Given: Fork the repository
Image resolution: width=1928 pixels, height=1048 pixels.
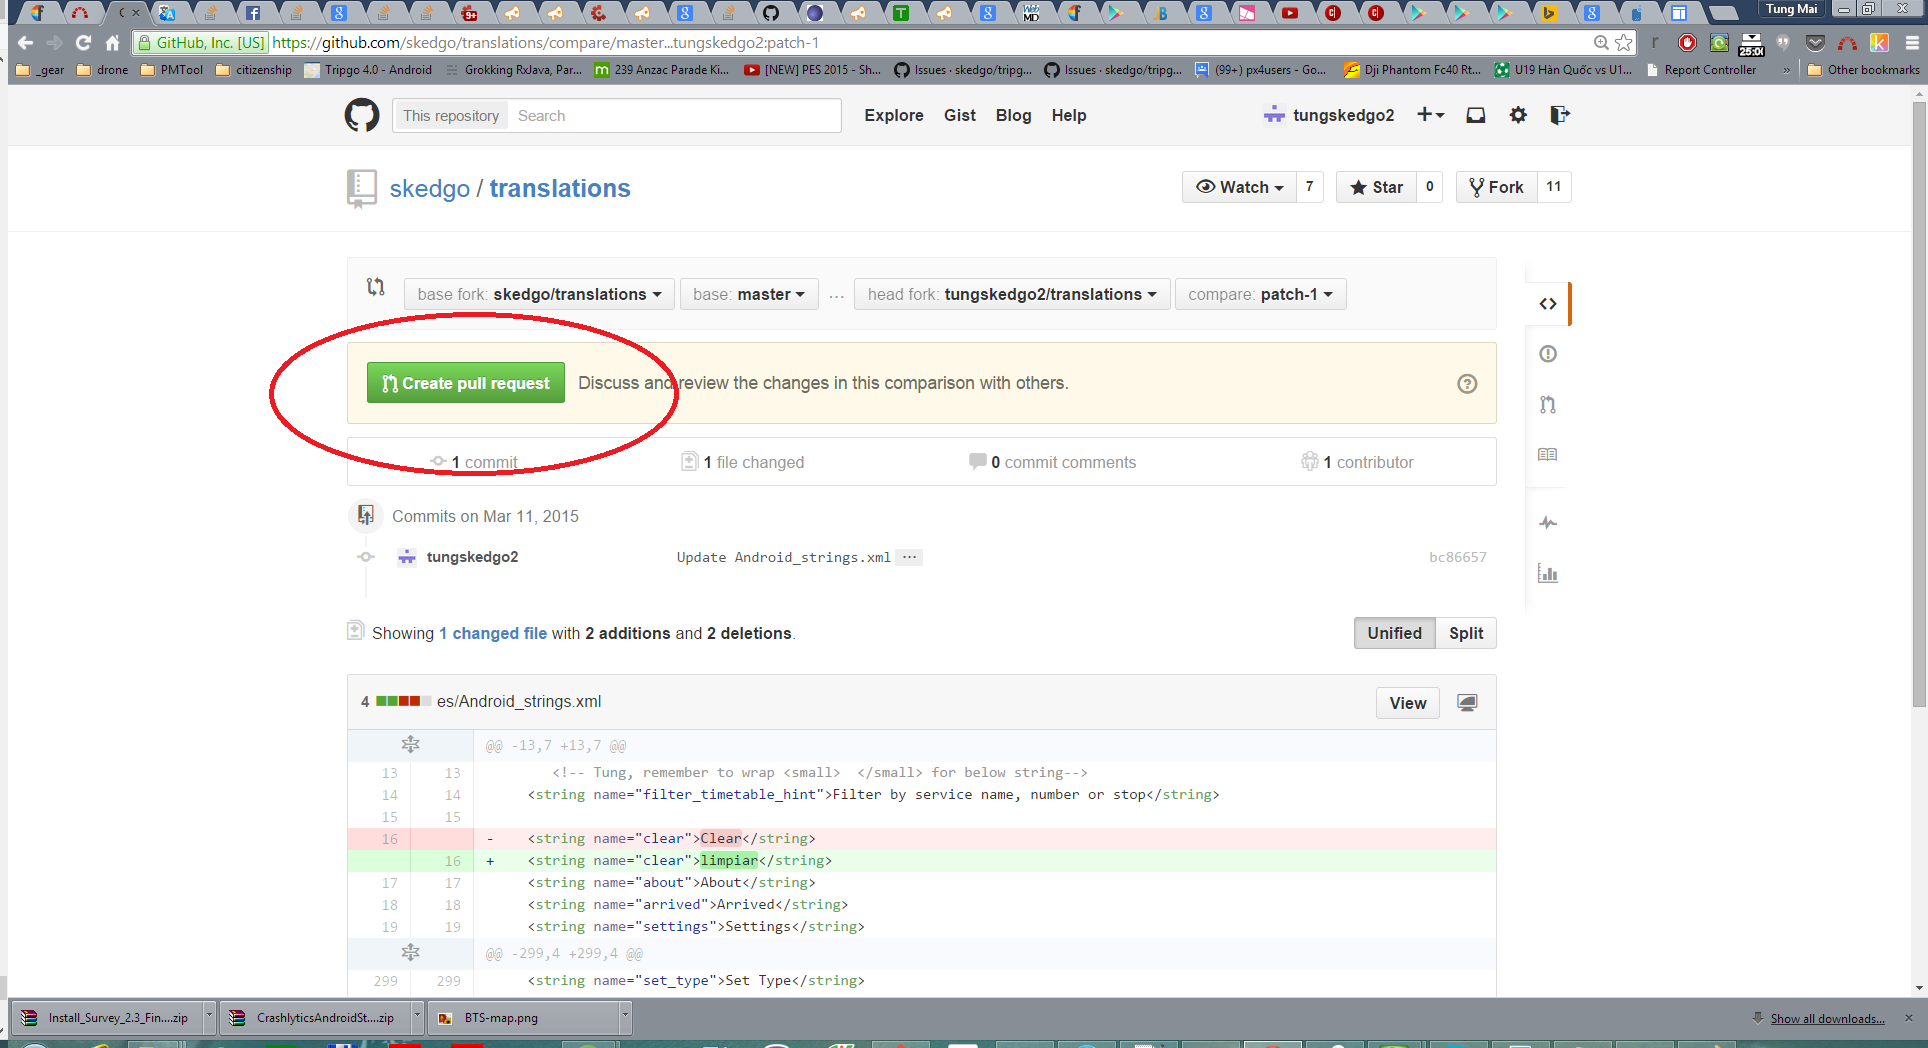Looking at the screenshot, I should click(1496, 187).
